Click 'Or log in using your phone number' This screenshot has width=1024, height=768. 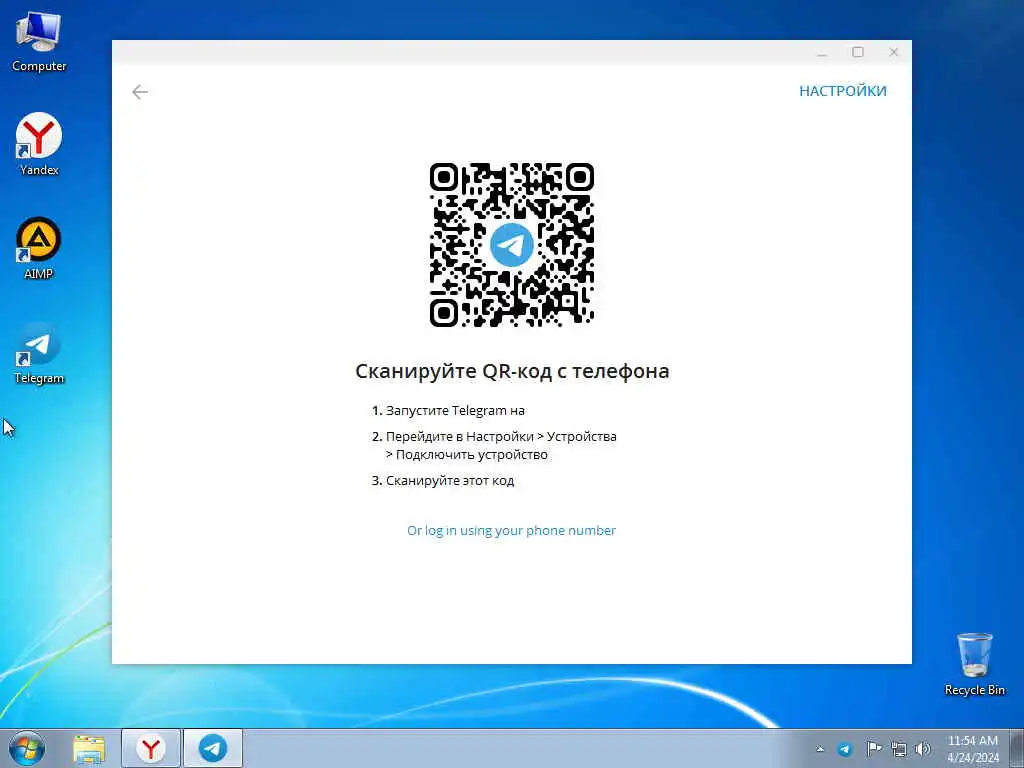511,530
